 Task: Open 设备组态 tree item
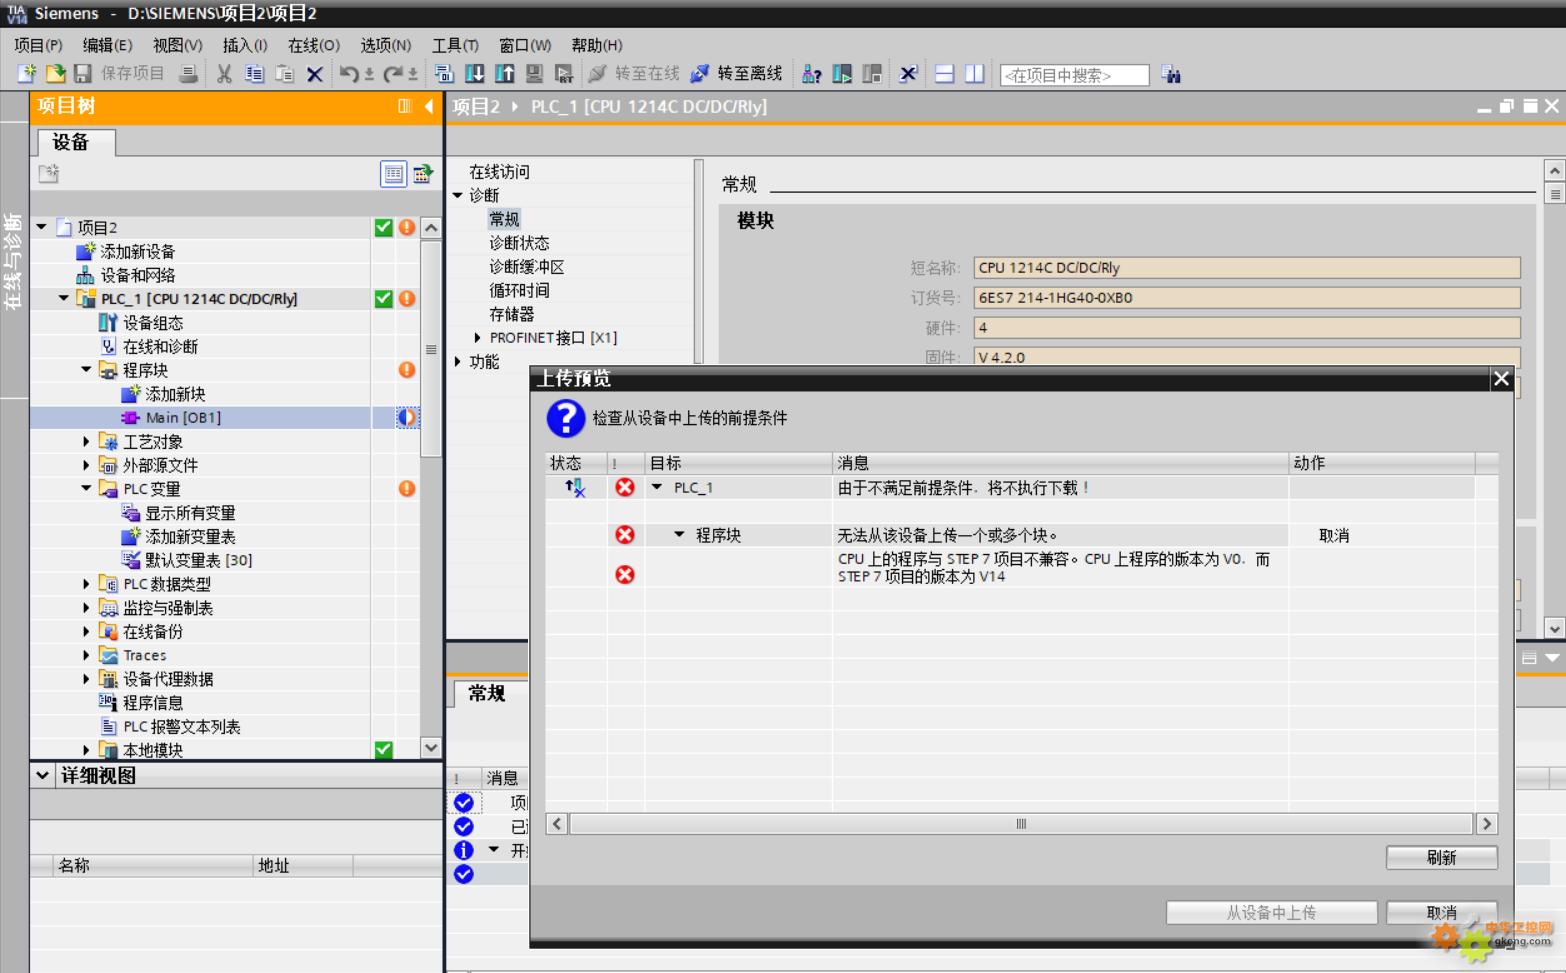pyautogui.click(x=153, y=323)
